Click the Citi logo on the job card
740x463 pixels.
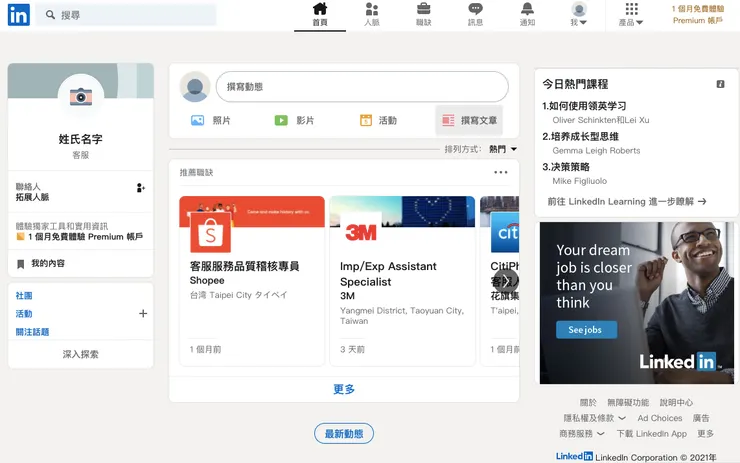click(x=505, y=232)
